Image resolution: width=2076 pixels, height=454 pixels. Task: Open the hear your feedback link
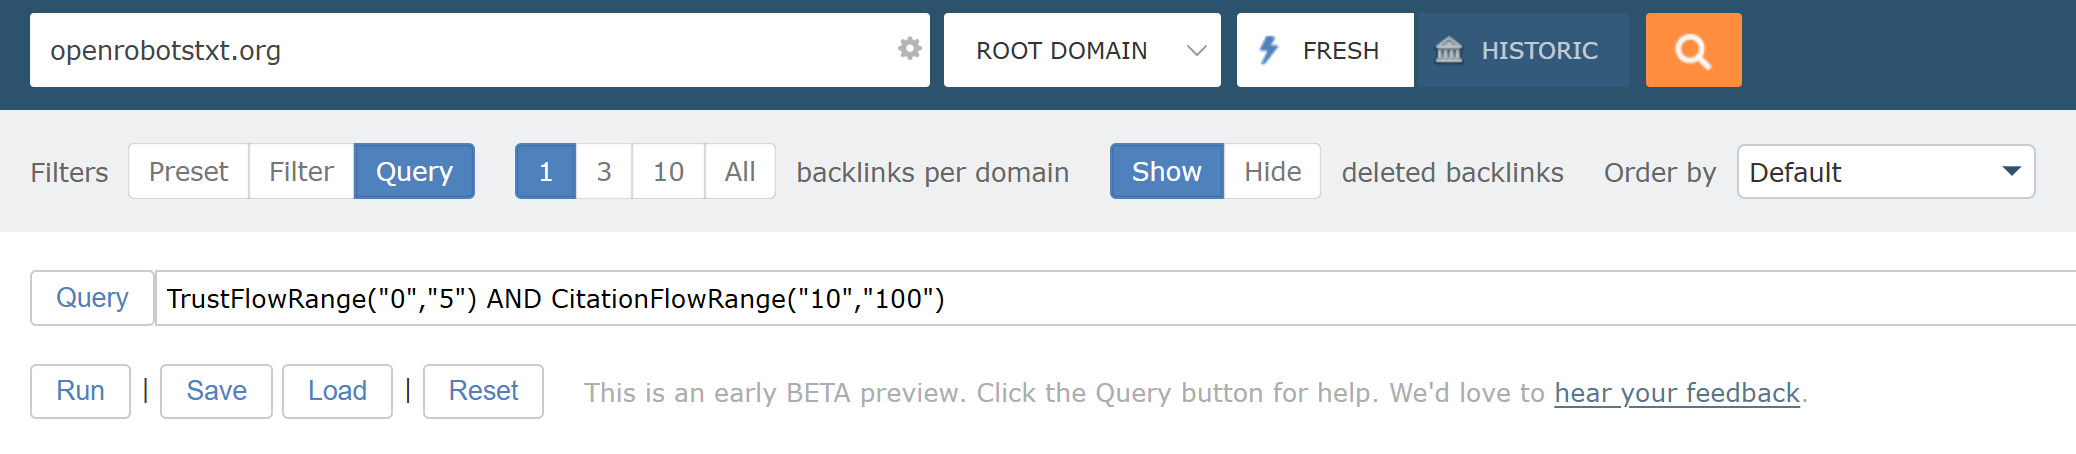point(1677,393)
